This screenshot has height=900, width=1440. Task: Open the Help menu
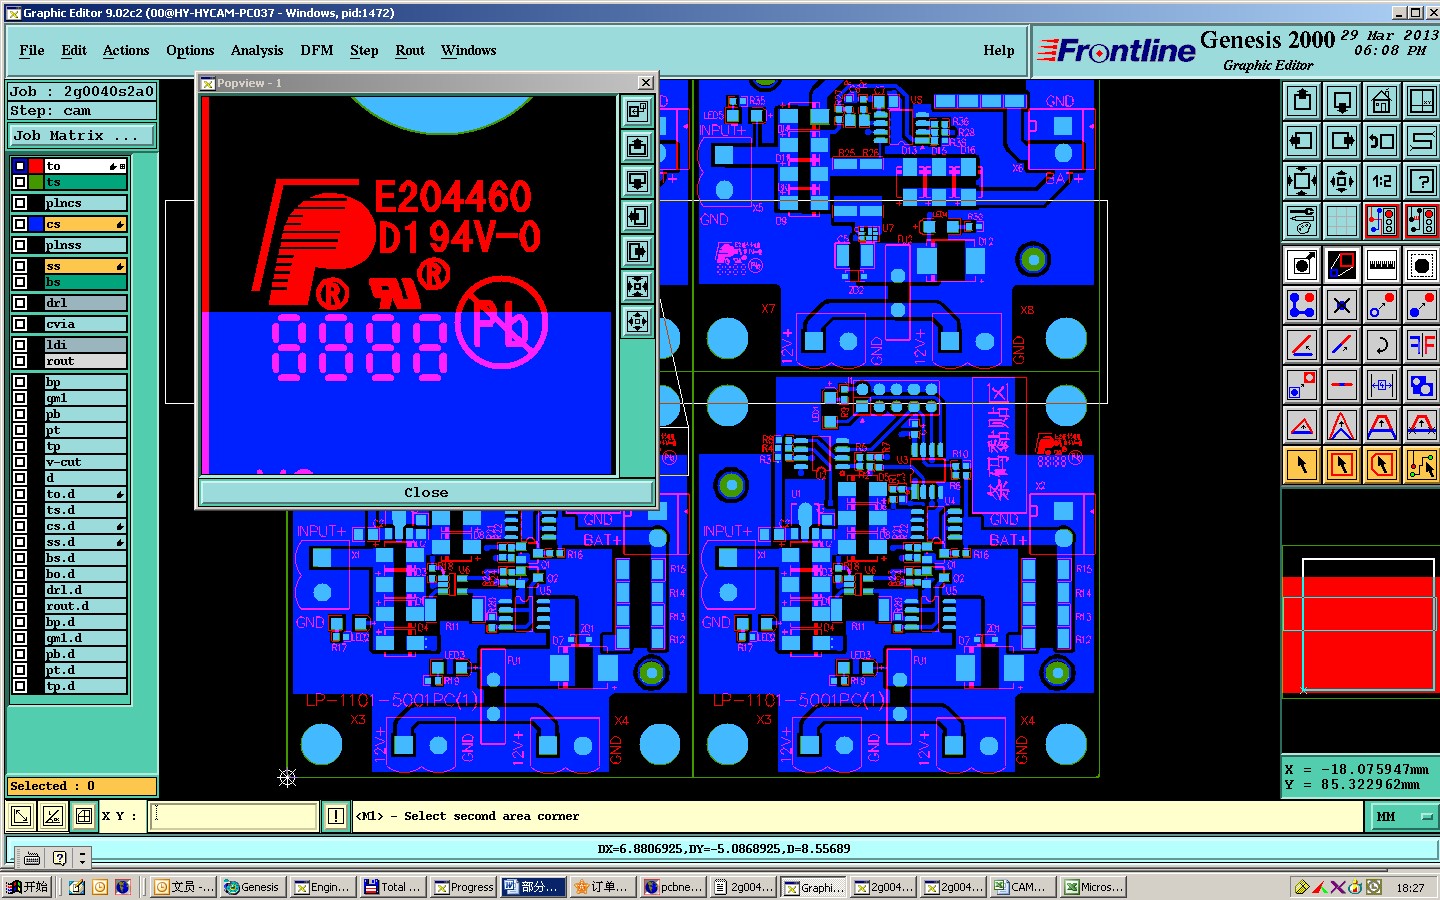pyautogui.click(x=999, y=50)
